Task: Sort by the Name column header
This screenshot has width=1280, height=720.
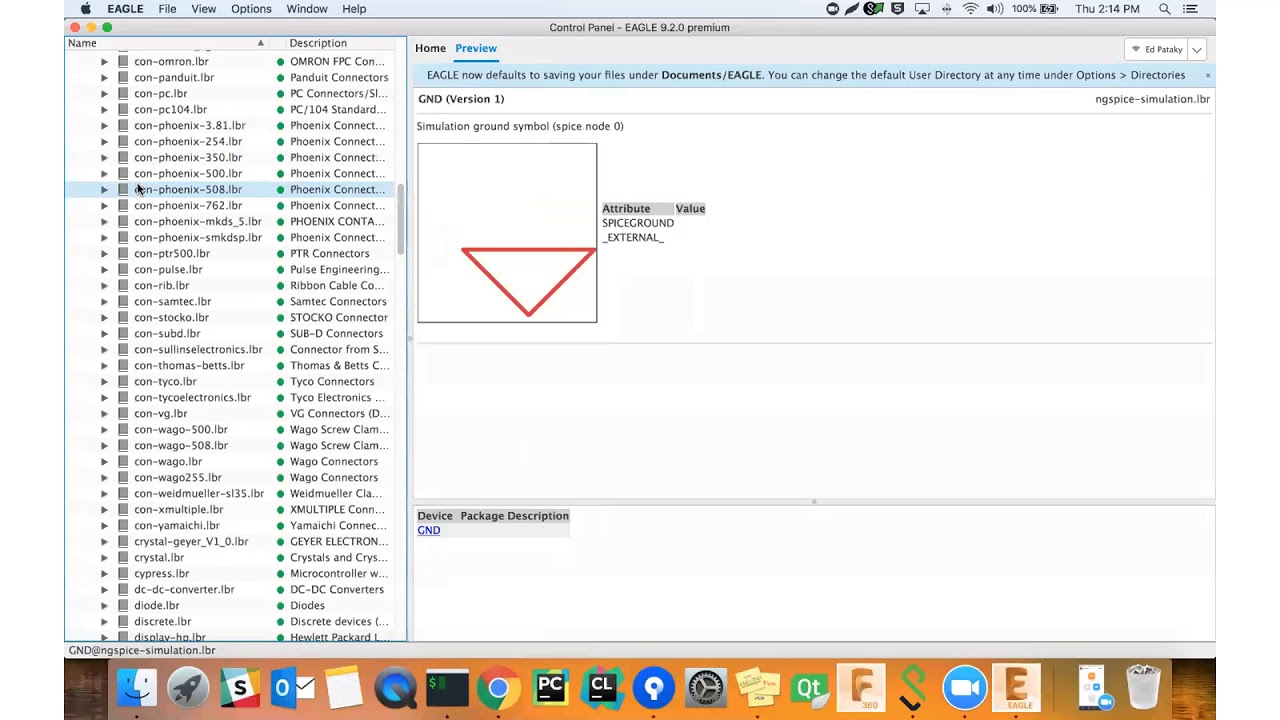Action: [x=167, y=43]
